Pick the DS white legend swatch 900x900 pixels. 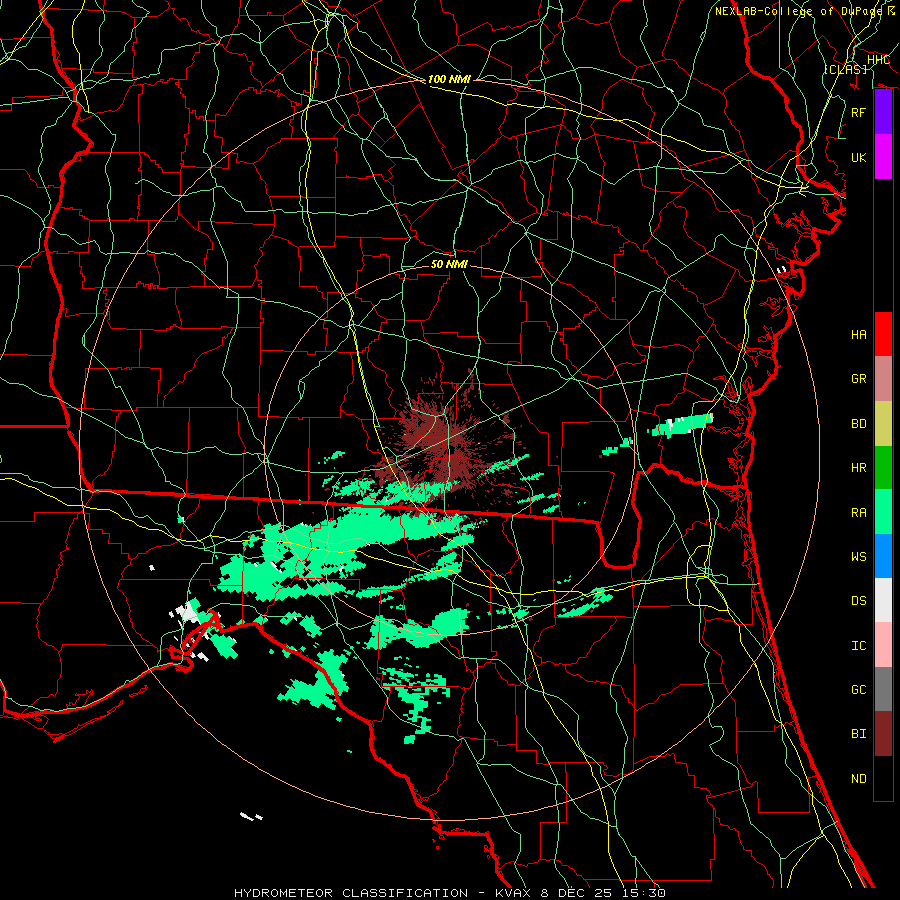click(883, 600)
